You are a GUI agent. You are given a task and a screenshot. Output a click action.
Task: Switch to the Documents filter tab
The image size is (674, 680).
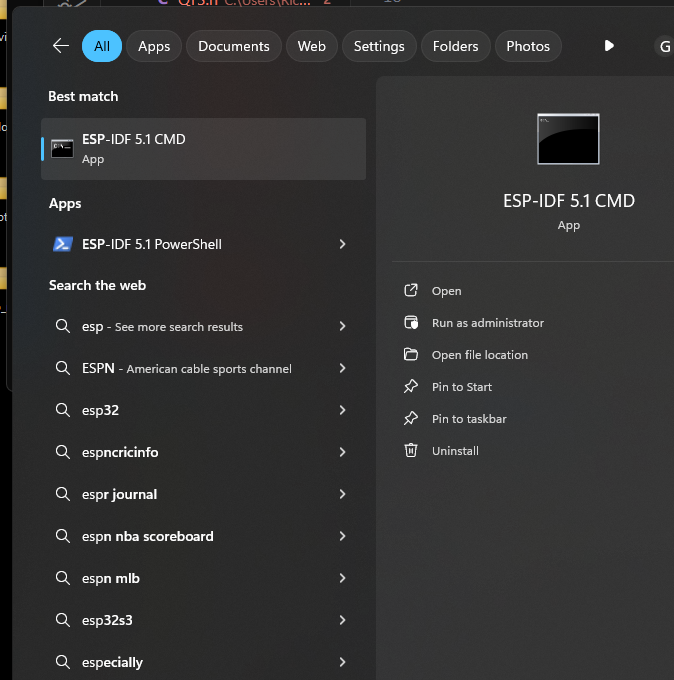[x=234, y=46]
